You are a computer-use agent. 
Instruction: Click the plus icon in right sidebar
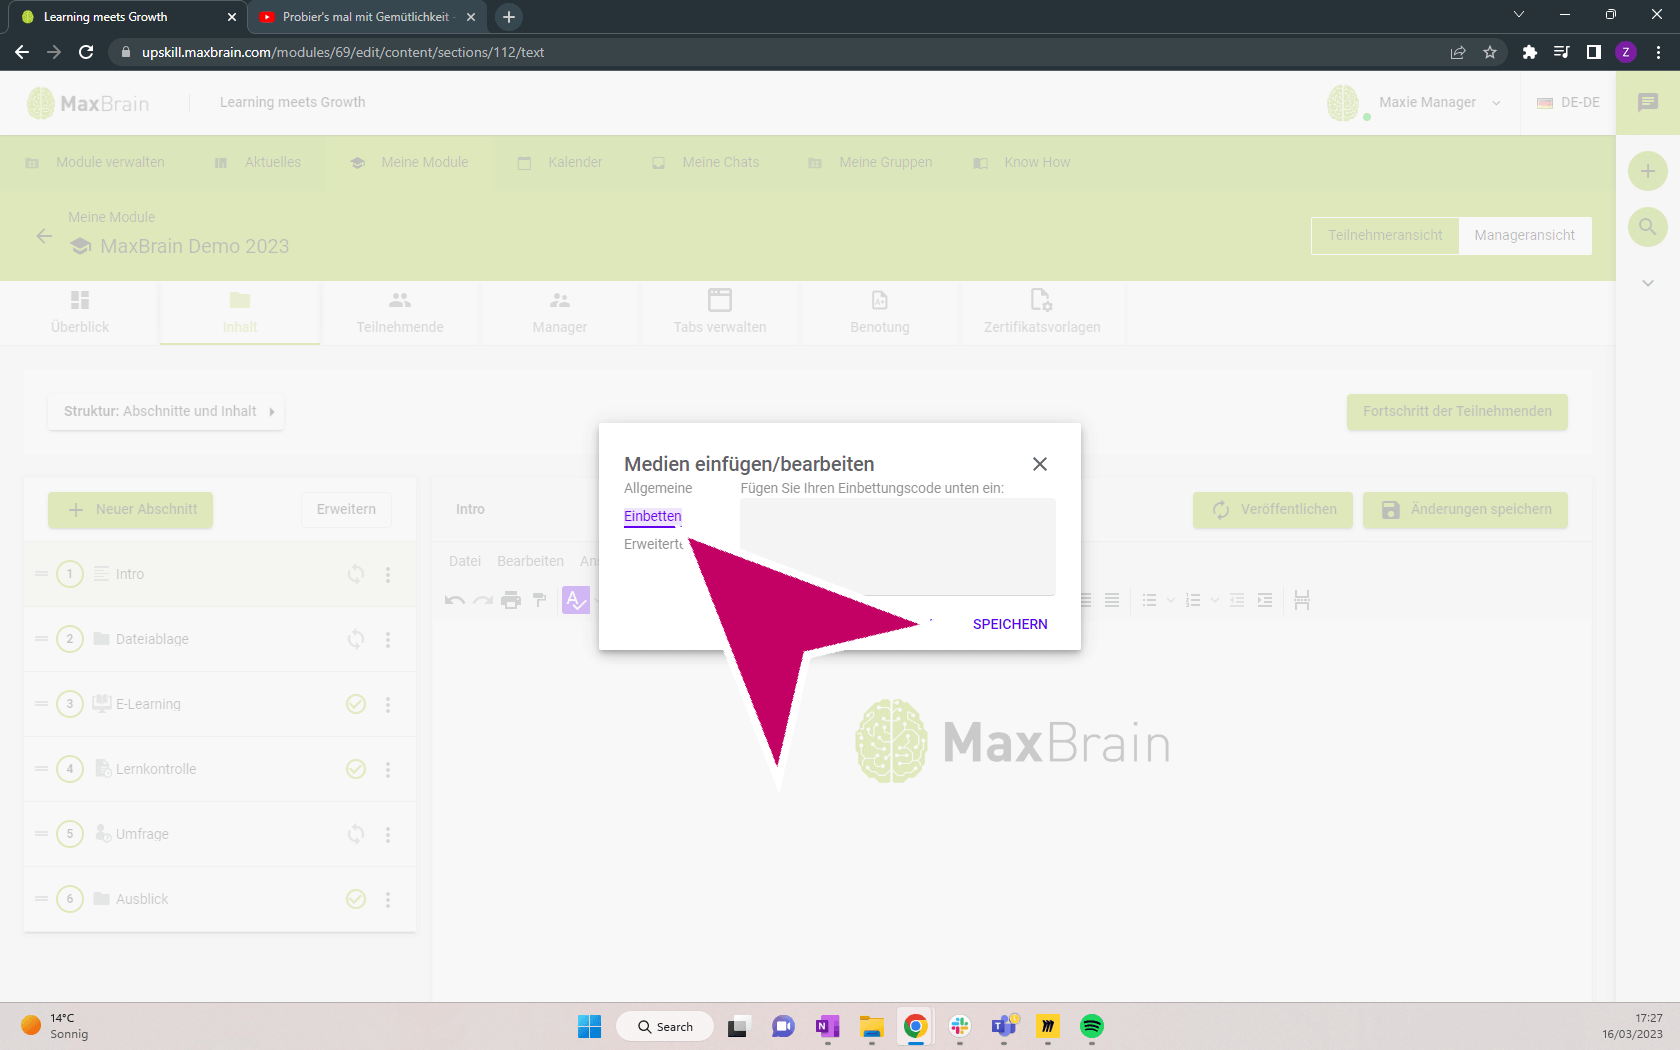pos(1648,171)
